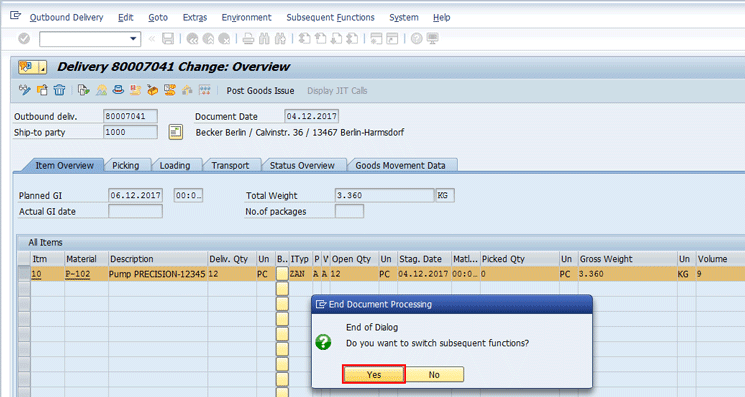Click the Planned GI date field
This screenshot has height=397, width=745.
click(135, 195)
